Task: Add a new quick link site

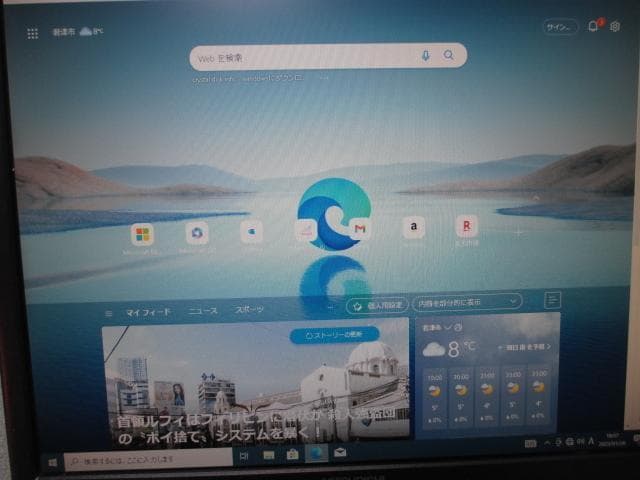Action: (x=519, y=232)
